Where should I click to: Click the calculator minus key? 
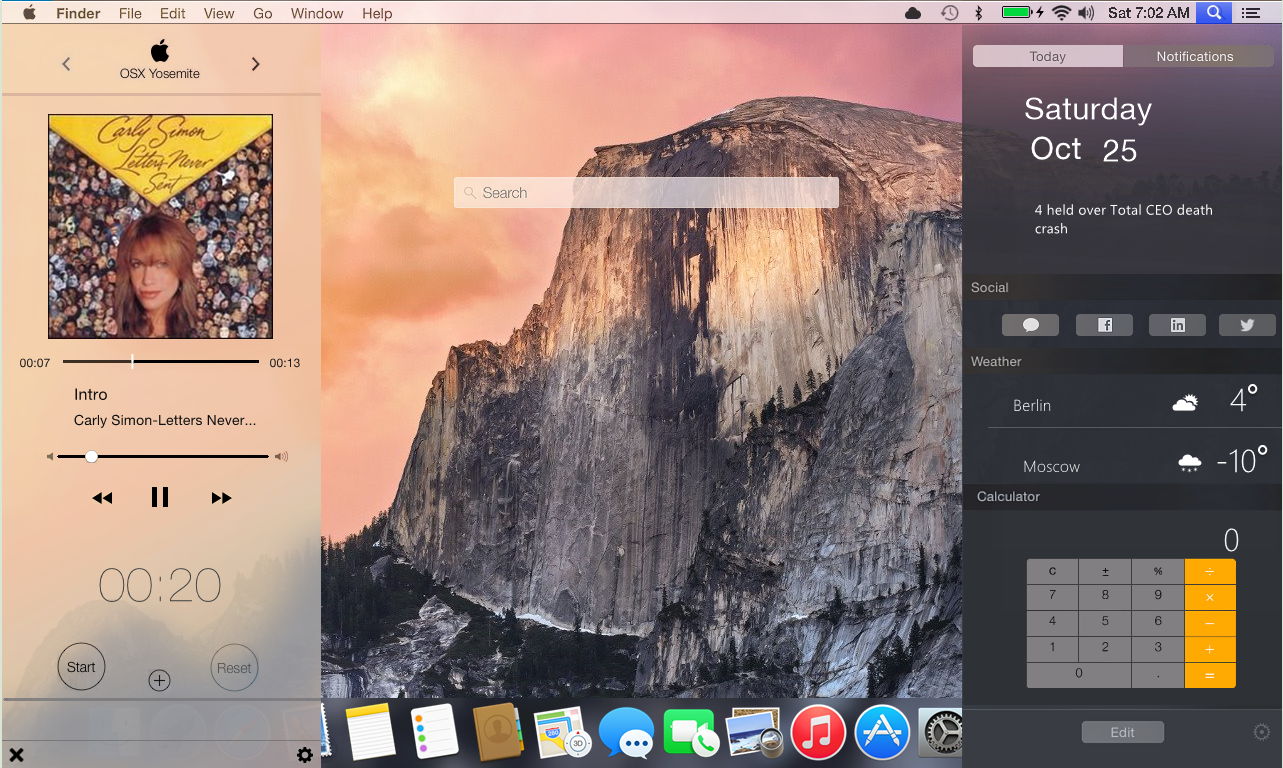pyautogui.click(x=1210, y=624)
